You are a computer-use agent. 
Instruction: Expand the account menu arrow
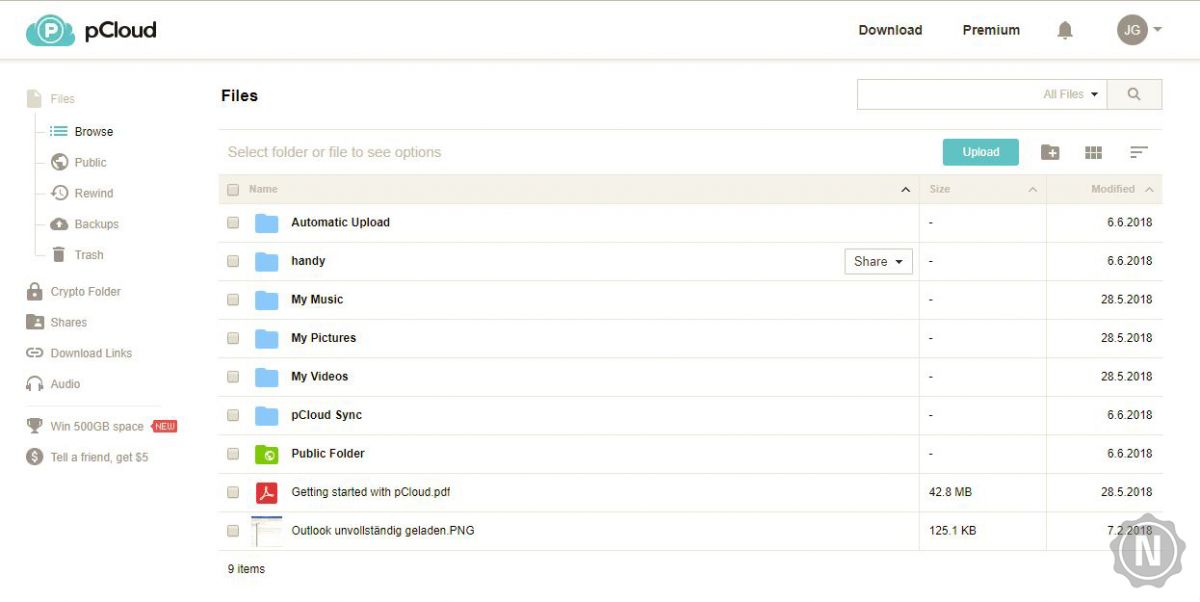[x=1157, y=30]
